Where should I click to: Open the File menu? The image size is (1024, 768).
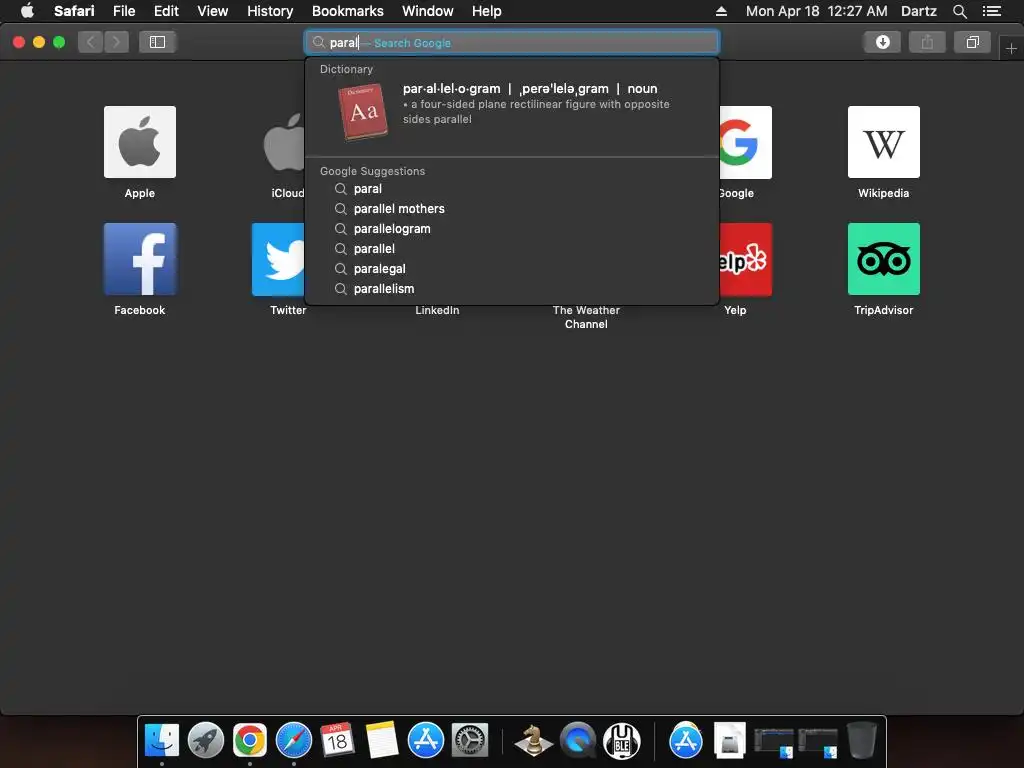[124, 11]
